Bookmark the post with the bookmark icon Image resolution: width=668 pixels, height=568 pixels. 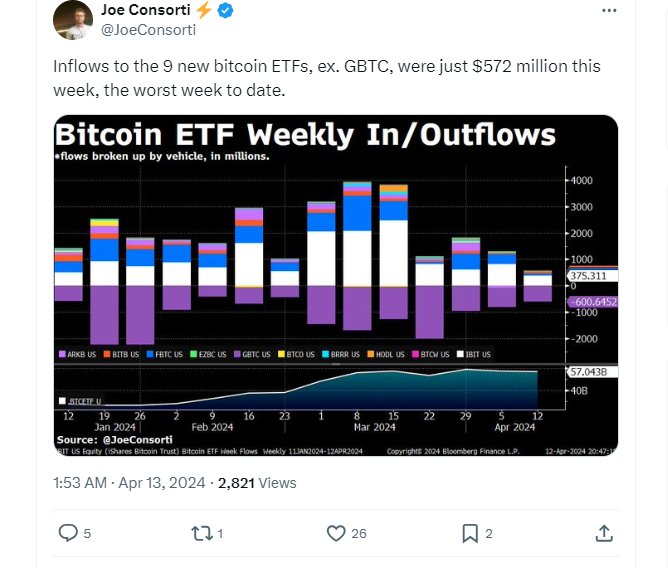[x=470, y=533]
